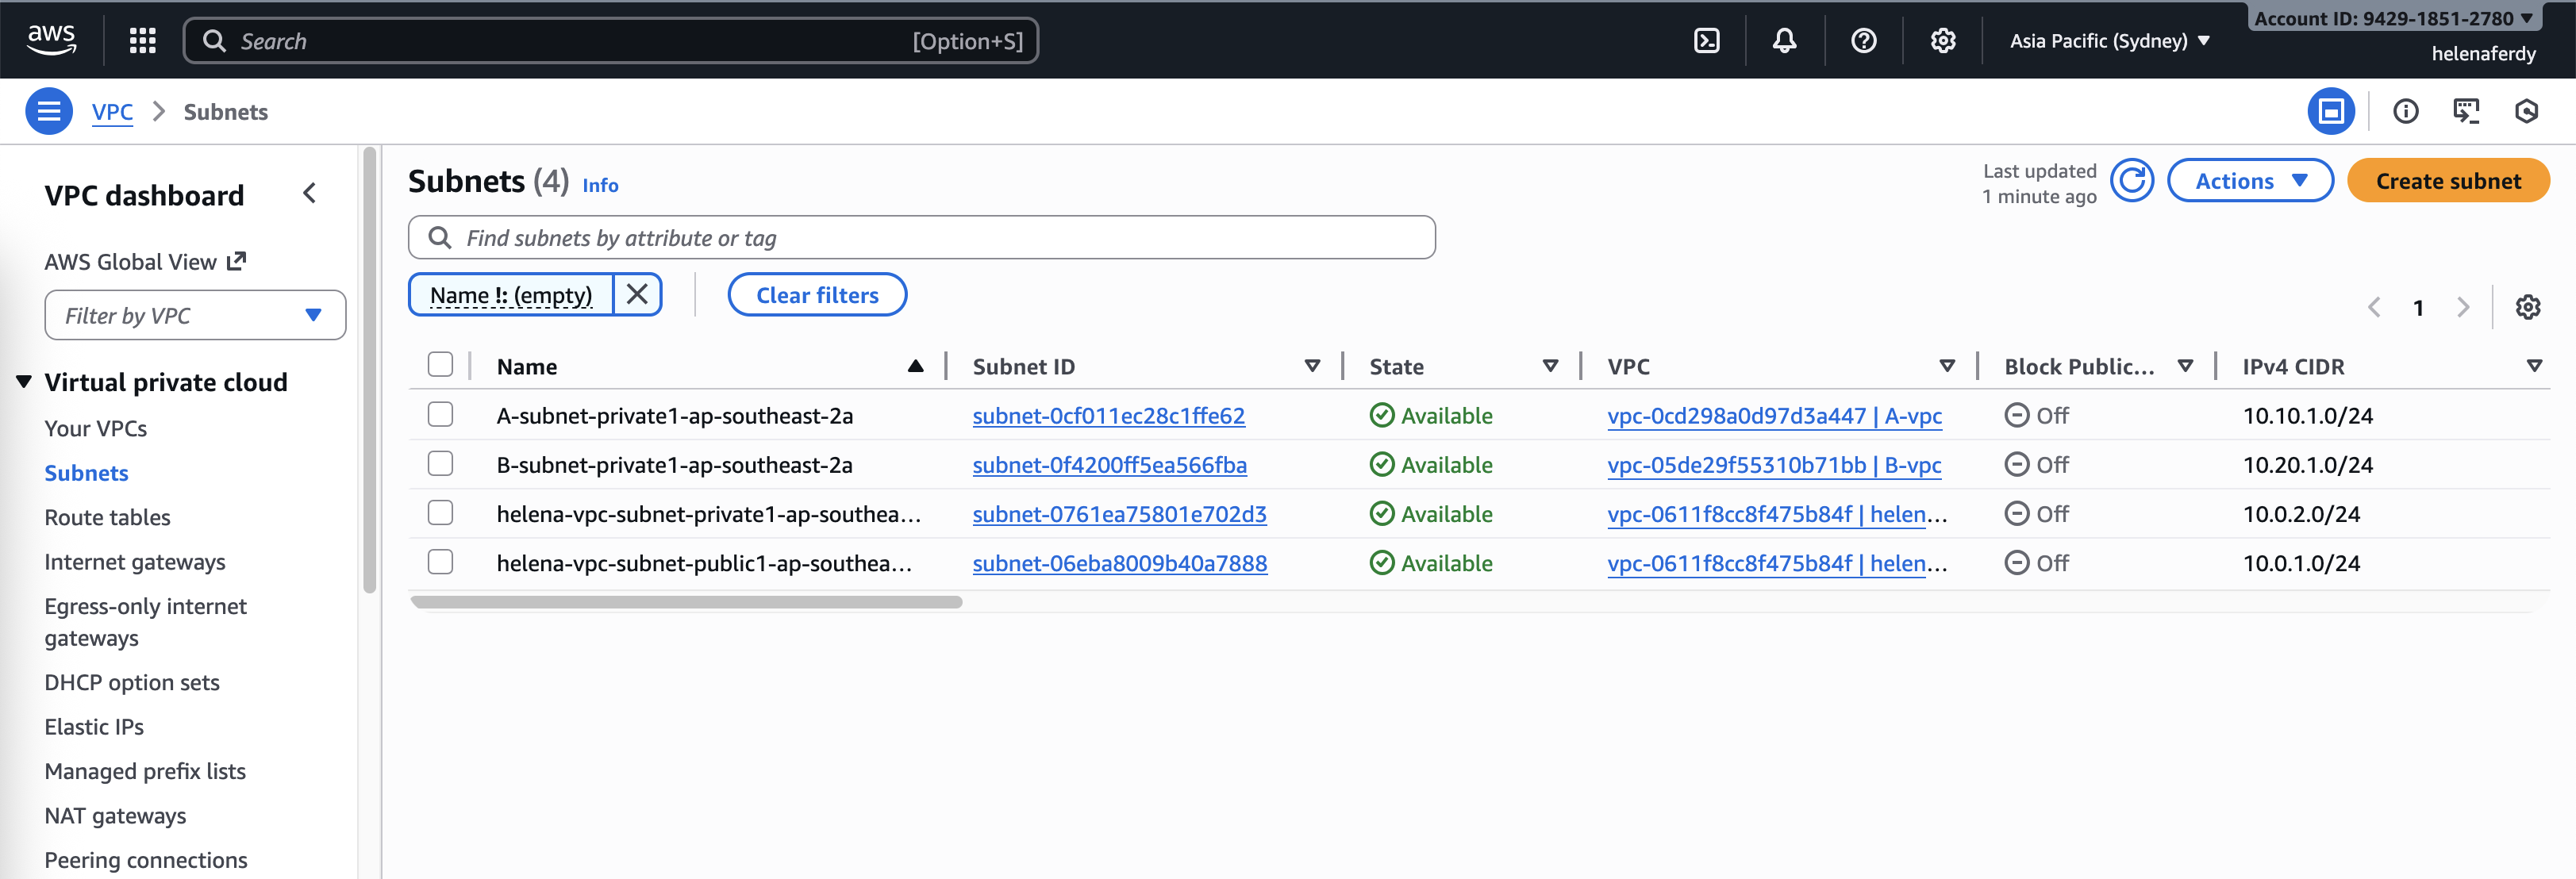2576x879 pixels.
Task: Select the A-subnet-private1 row checkbox
Action: 440,415
